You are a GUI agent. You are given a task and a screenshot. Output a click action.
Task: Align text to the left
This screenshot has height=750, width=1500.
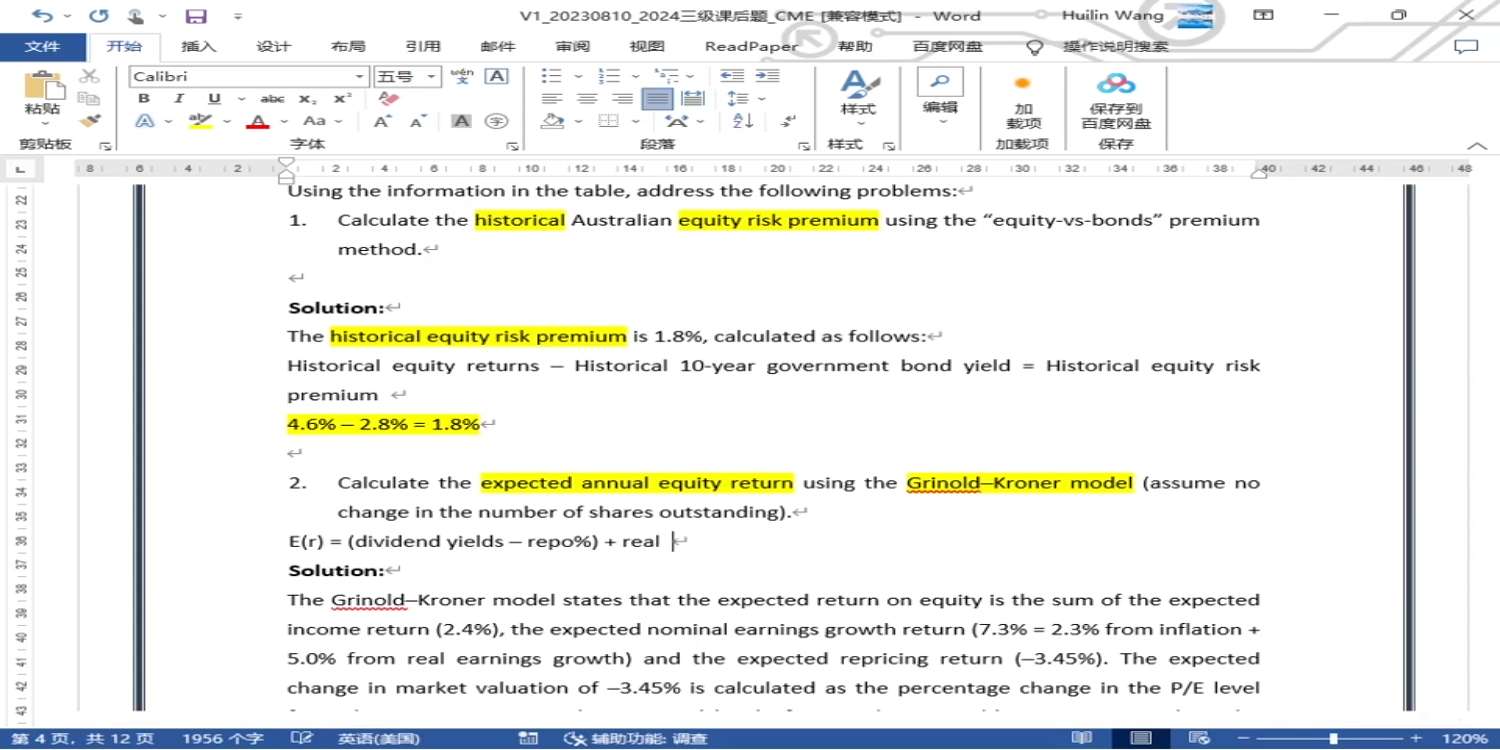pos(552,98)
